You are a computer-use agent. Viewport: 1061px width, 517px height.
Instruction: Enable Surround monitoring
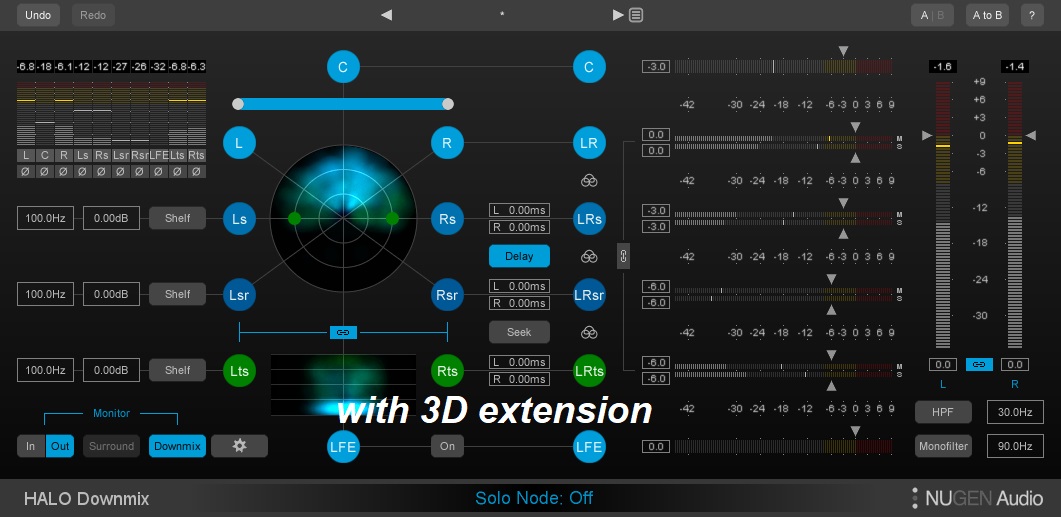point(112,446)
